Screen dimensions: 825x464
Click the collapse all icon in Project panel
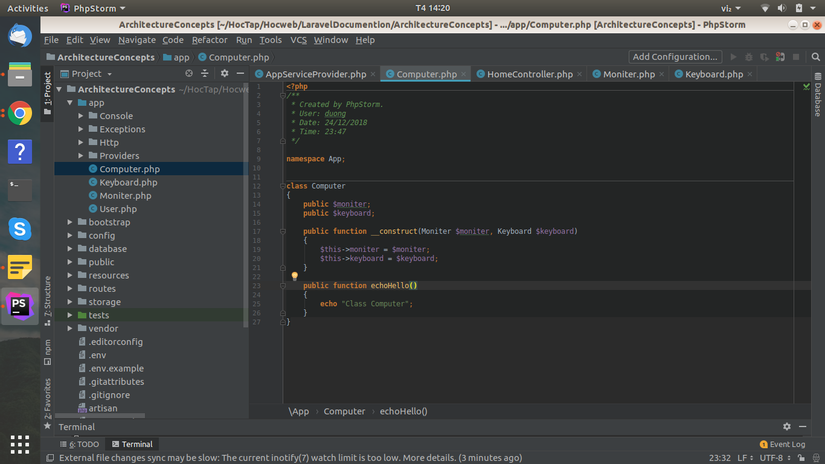205,73
